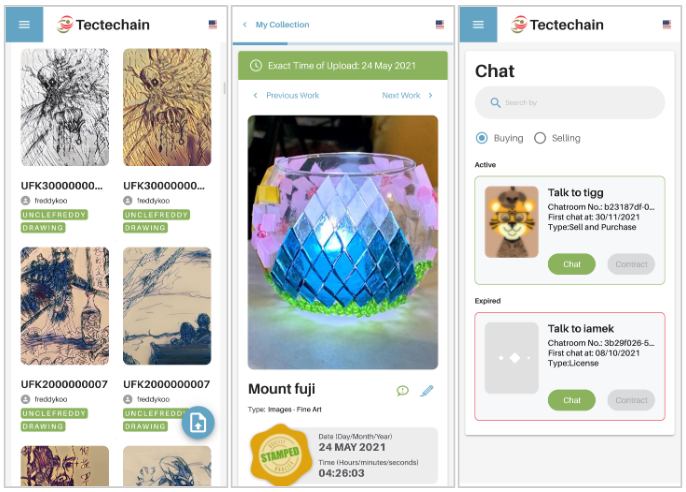Open the black sketch artwork thumbnail
This screenshot has height=492, width=686.
pyautogui.click(x=65, y=107)
